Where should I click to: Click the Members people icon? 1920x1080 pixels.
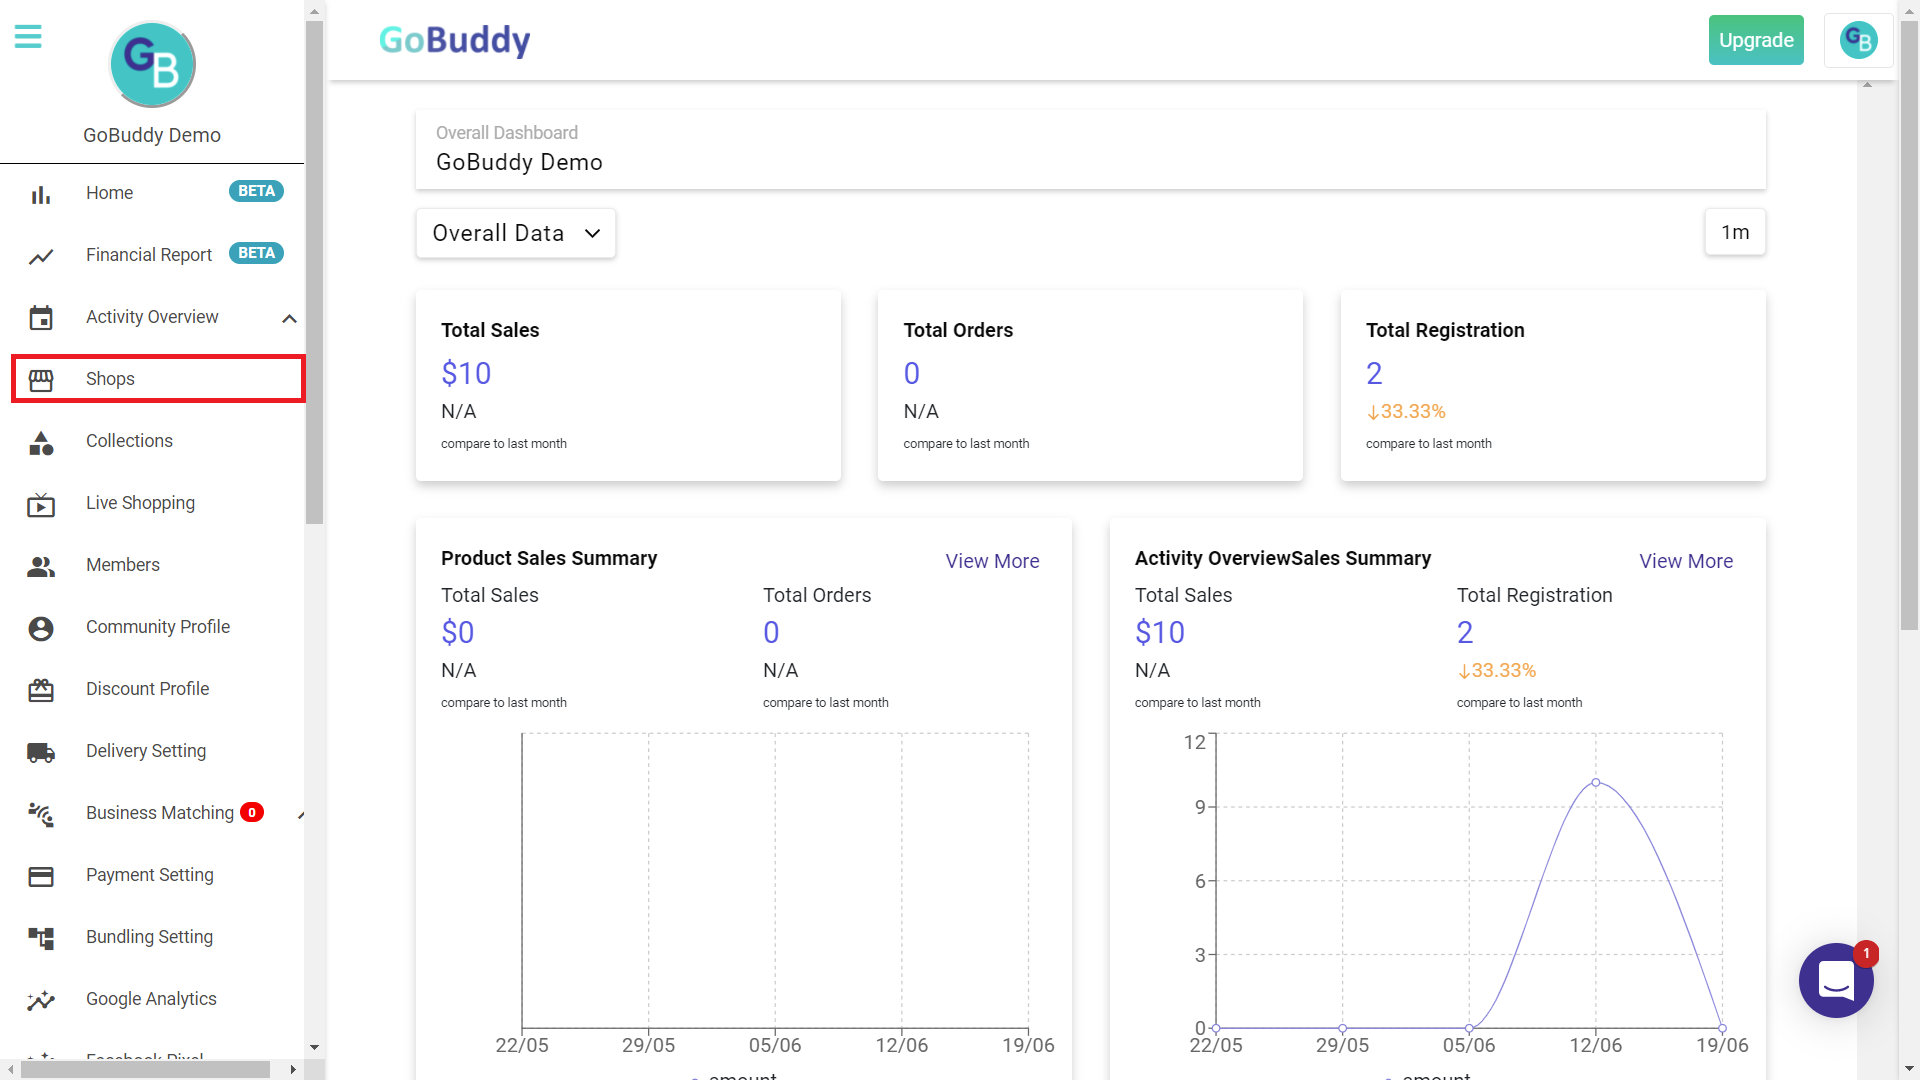click(x=41, y=566)
